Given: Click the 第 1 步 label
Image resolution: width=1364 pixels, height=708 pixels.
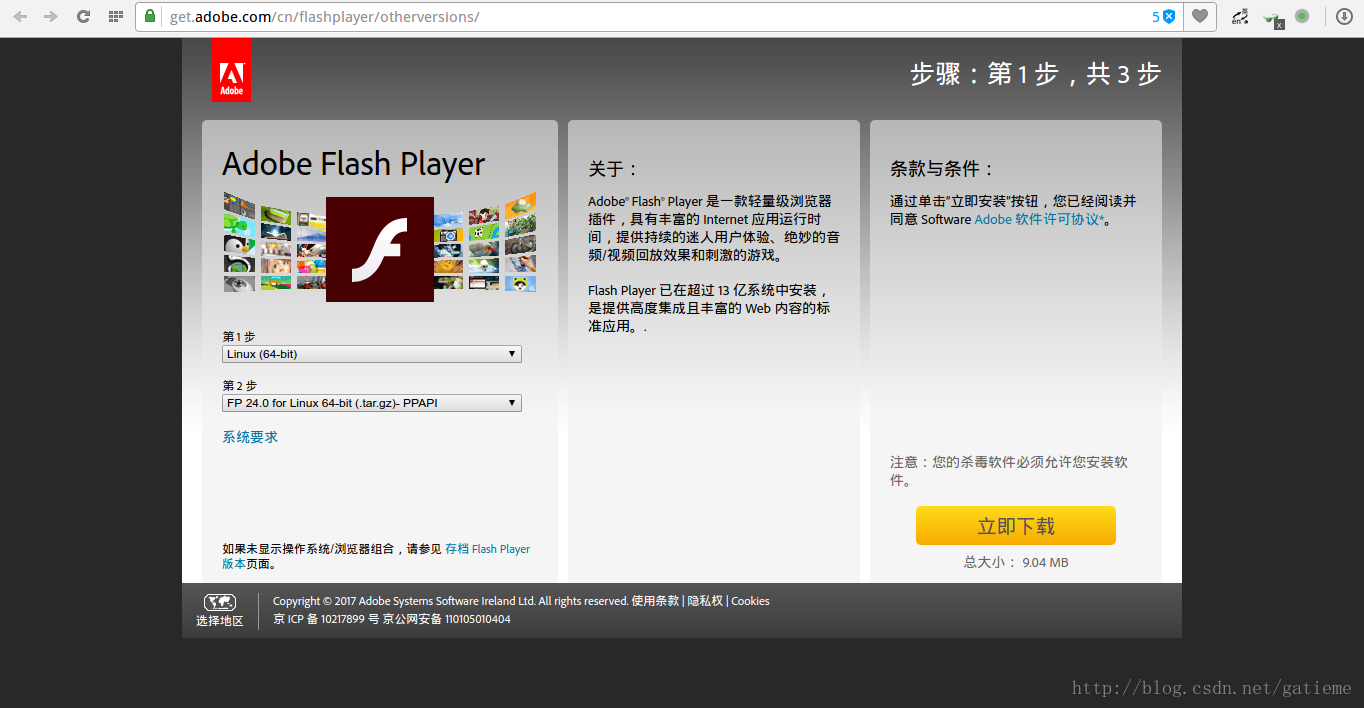Looking at the screenshot, I should tap(238, 336).
